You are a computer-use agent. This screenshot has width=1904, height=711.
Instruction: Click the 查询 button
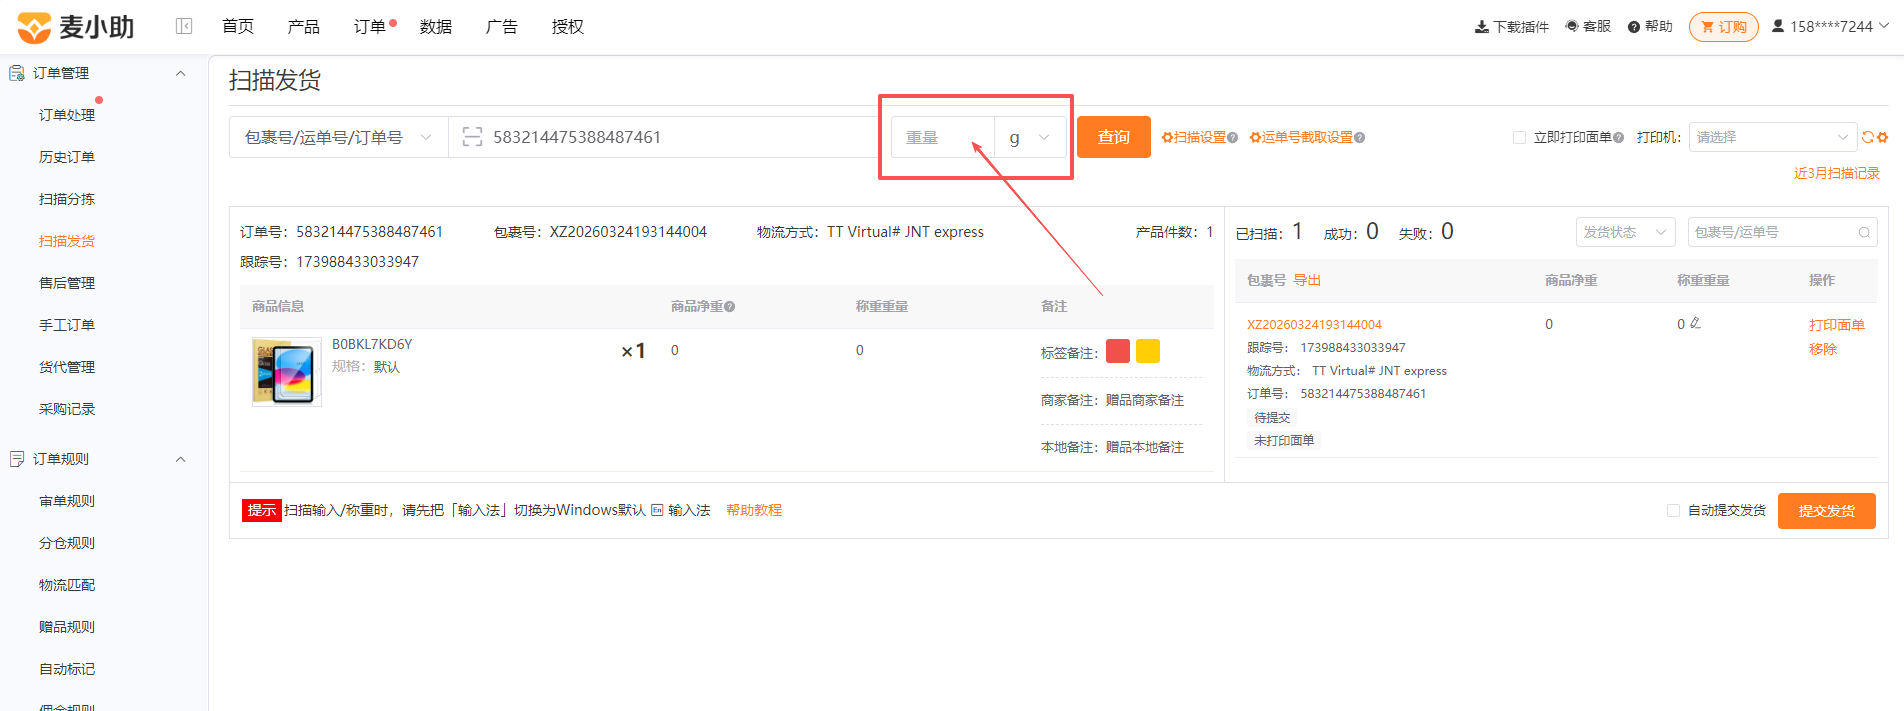[x=1114, y=137]
